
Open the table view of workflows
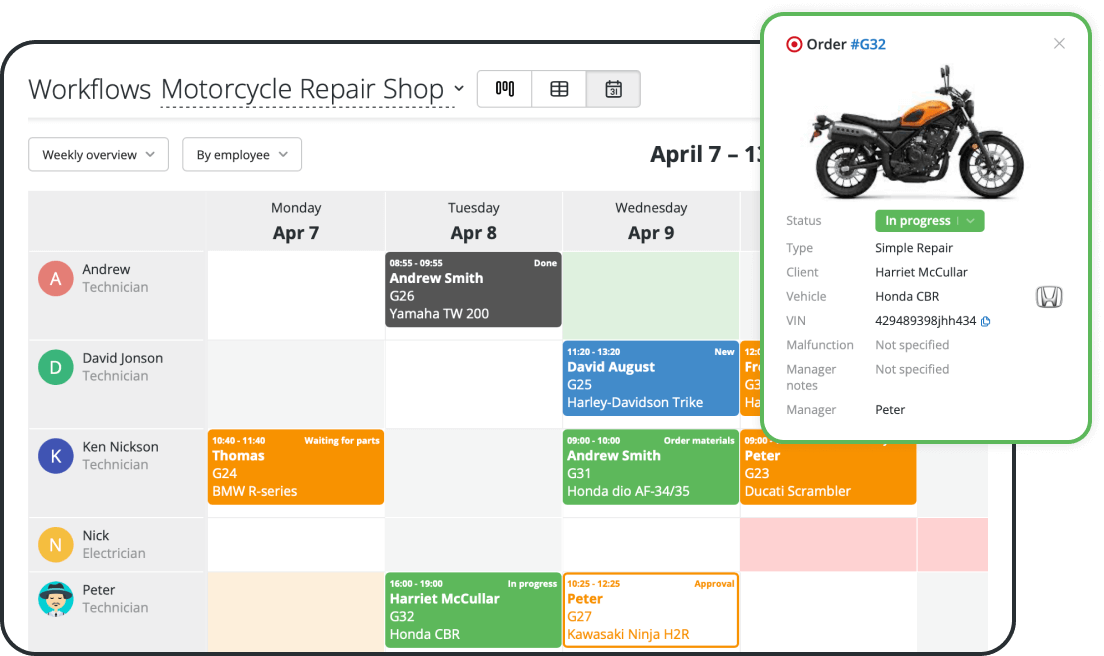coord(559,89)
